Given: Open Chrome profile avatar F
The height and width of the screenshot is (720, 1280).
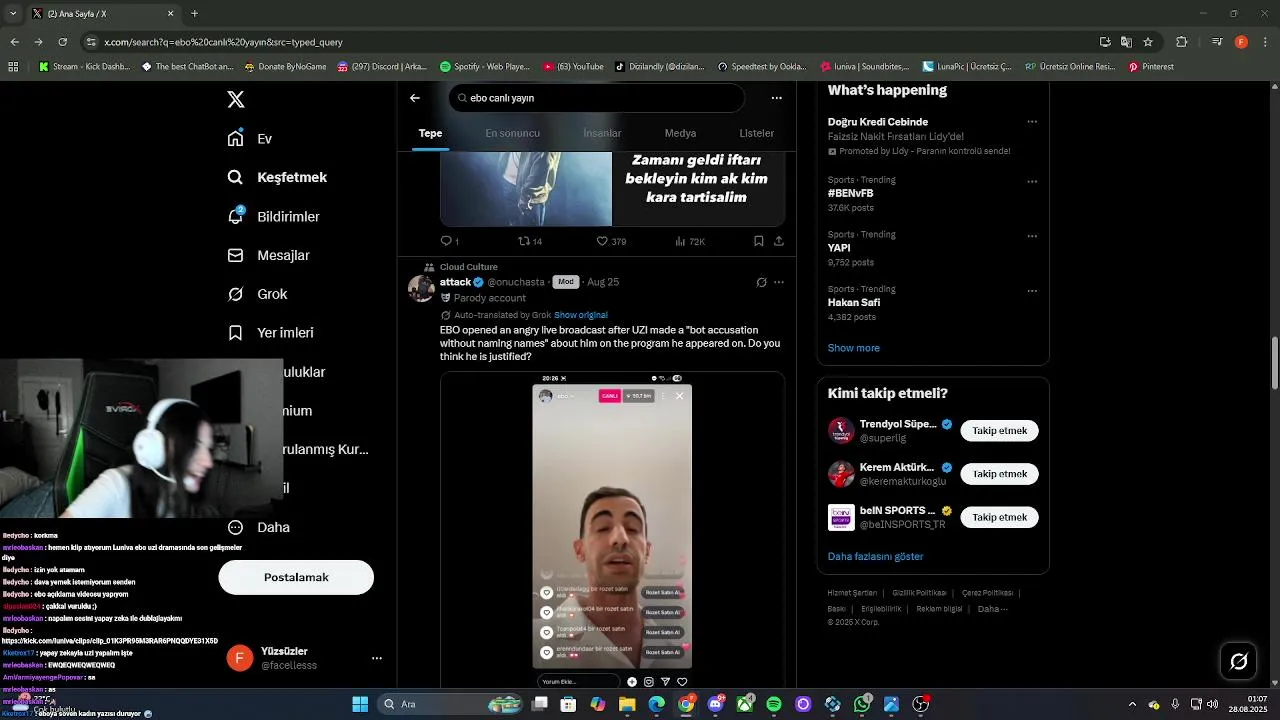Looking at the screenshot, I should point(1241,42).
